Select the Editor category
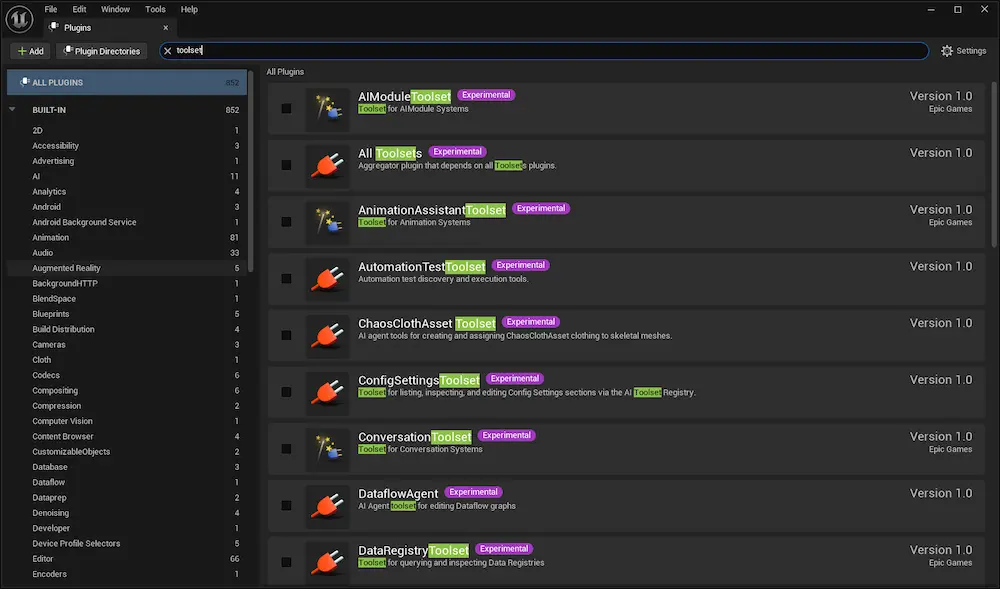The height and width of the screenshot is (589, 1000). 127,558
